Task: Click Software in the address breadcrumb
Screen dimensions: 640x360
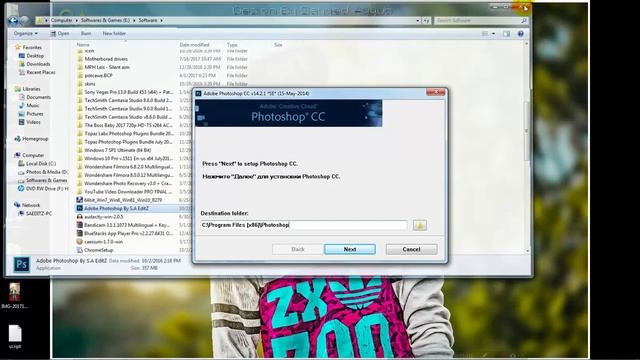Action: pyautogui.click(x=148, y=20)
